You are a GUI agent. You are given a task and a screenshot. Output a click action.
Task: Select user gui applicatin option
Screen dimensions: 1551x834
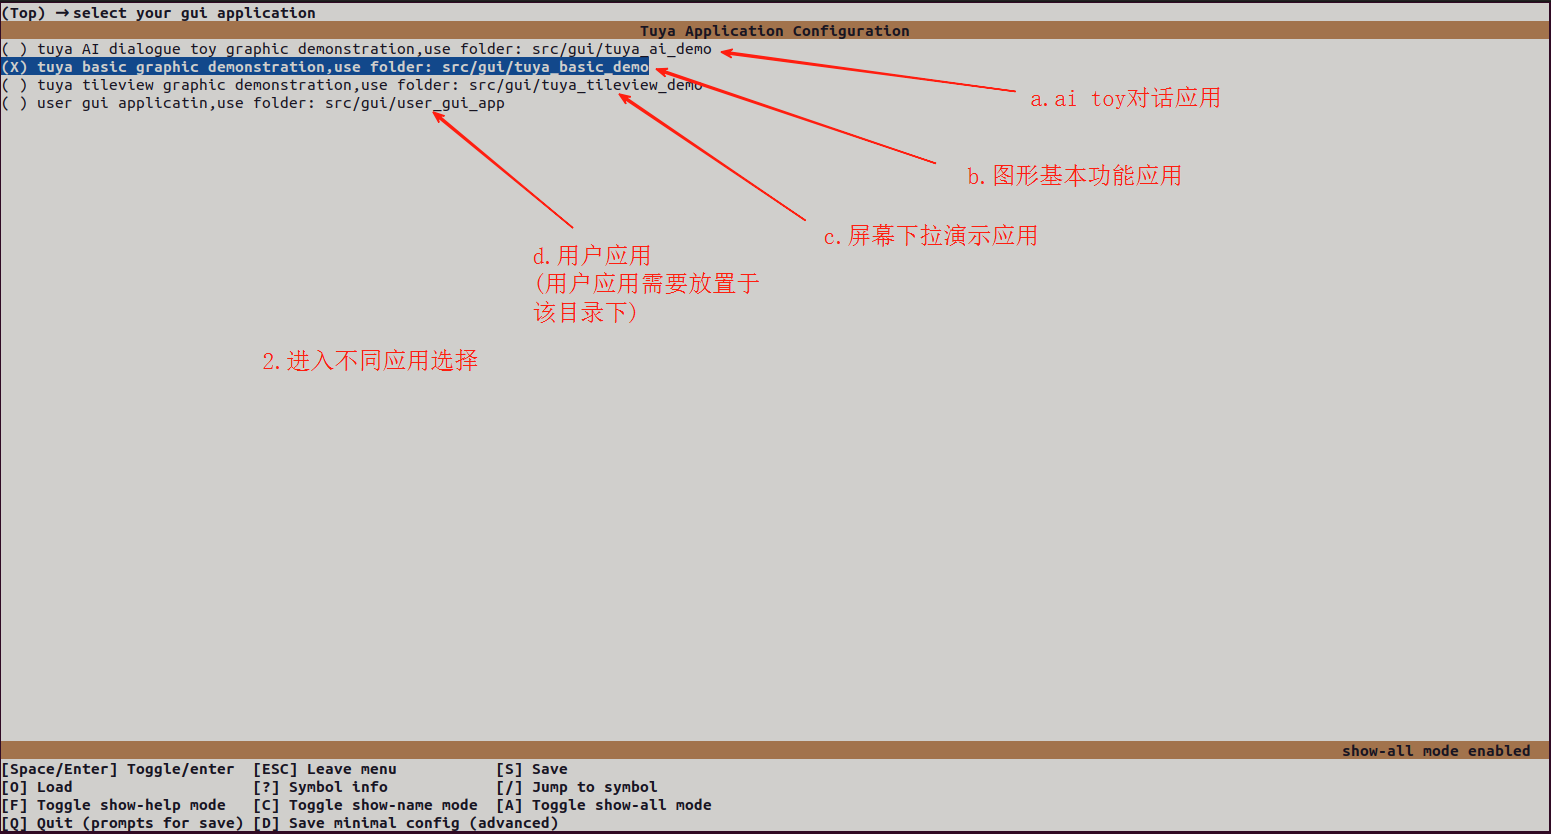[x=253, y=103]
